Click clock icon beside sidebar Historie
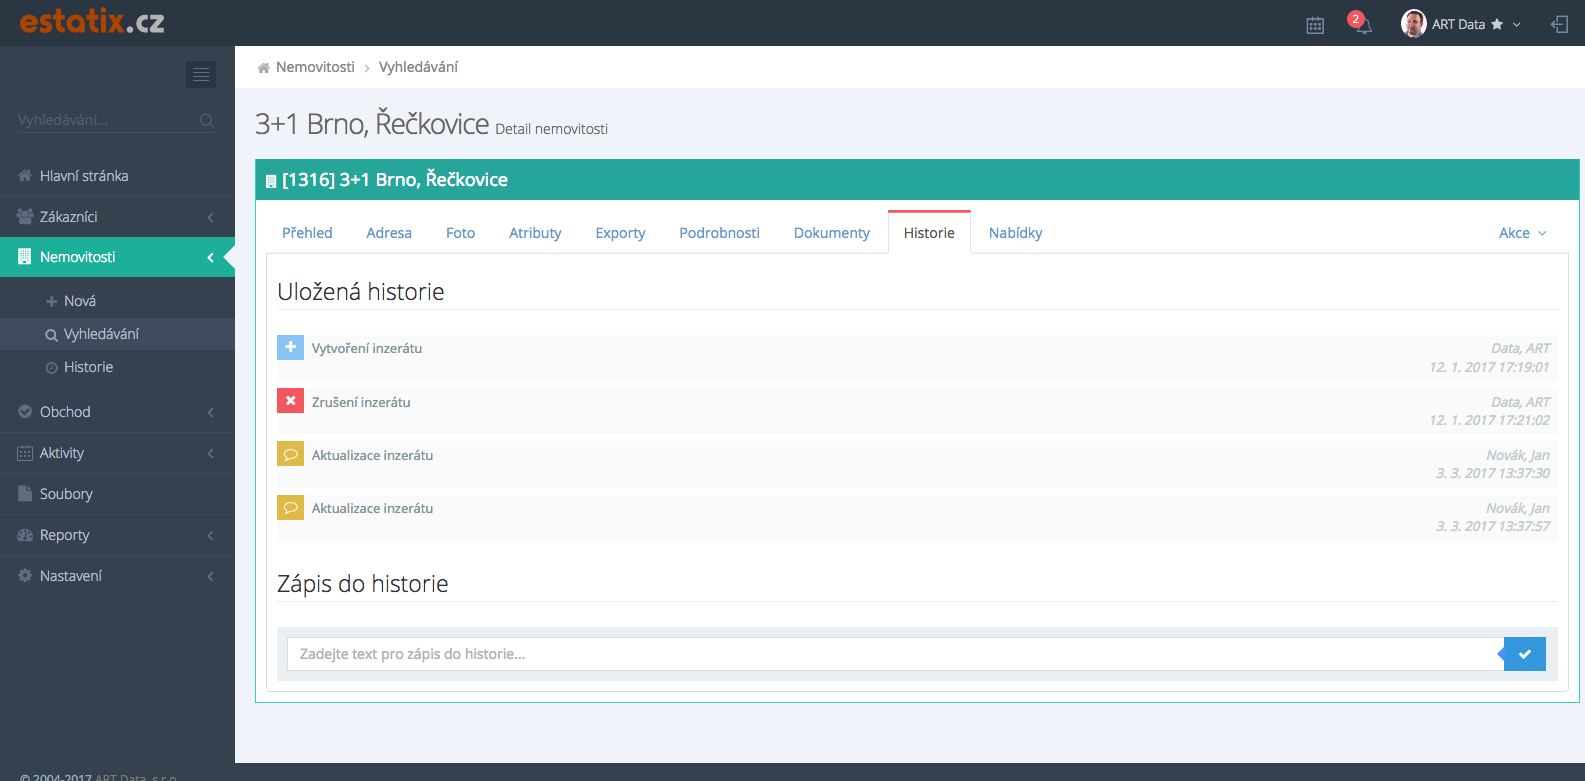 (52, 368)
